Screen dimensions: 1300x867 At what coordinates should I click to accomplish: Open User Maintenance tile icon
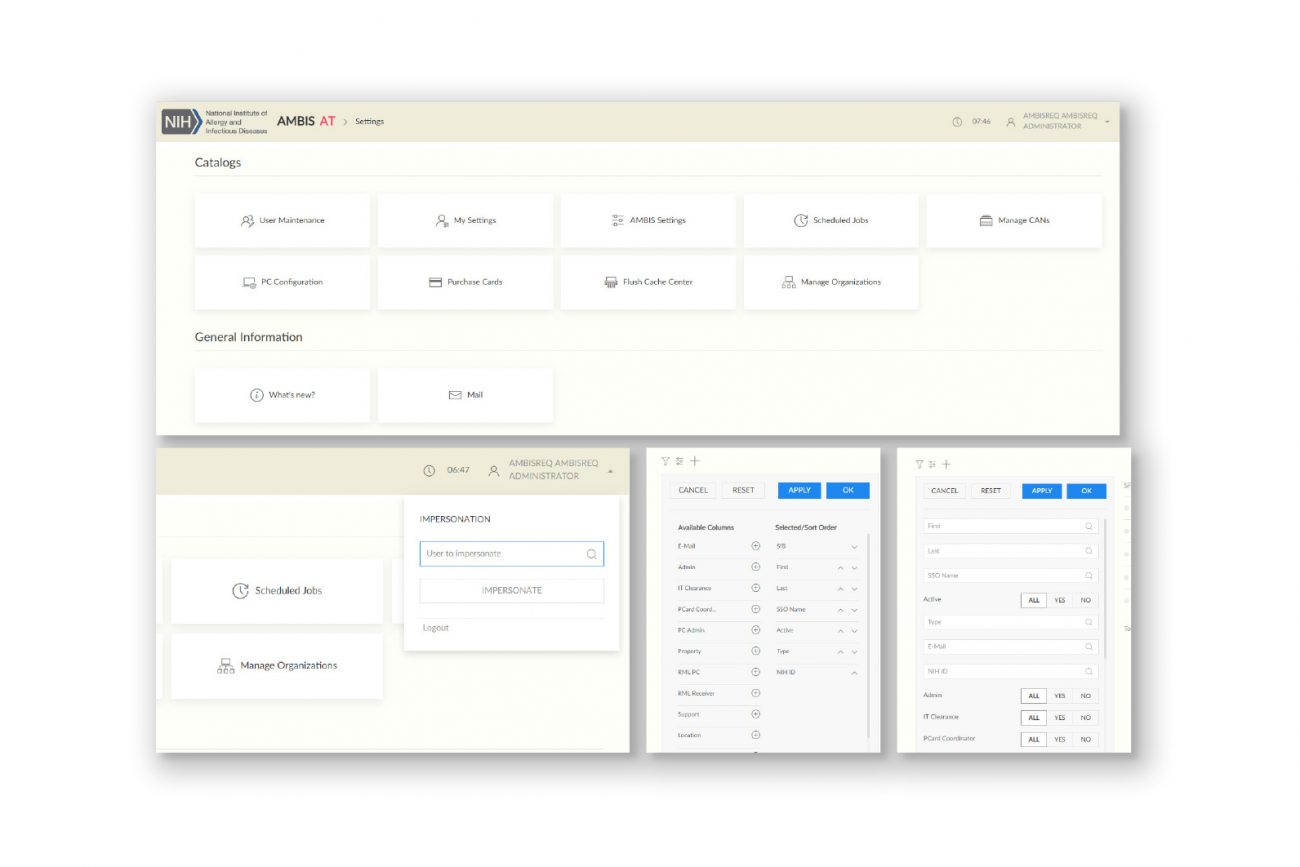coord(247,221)
